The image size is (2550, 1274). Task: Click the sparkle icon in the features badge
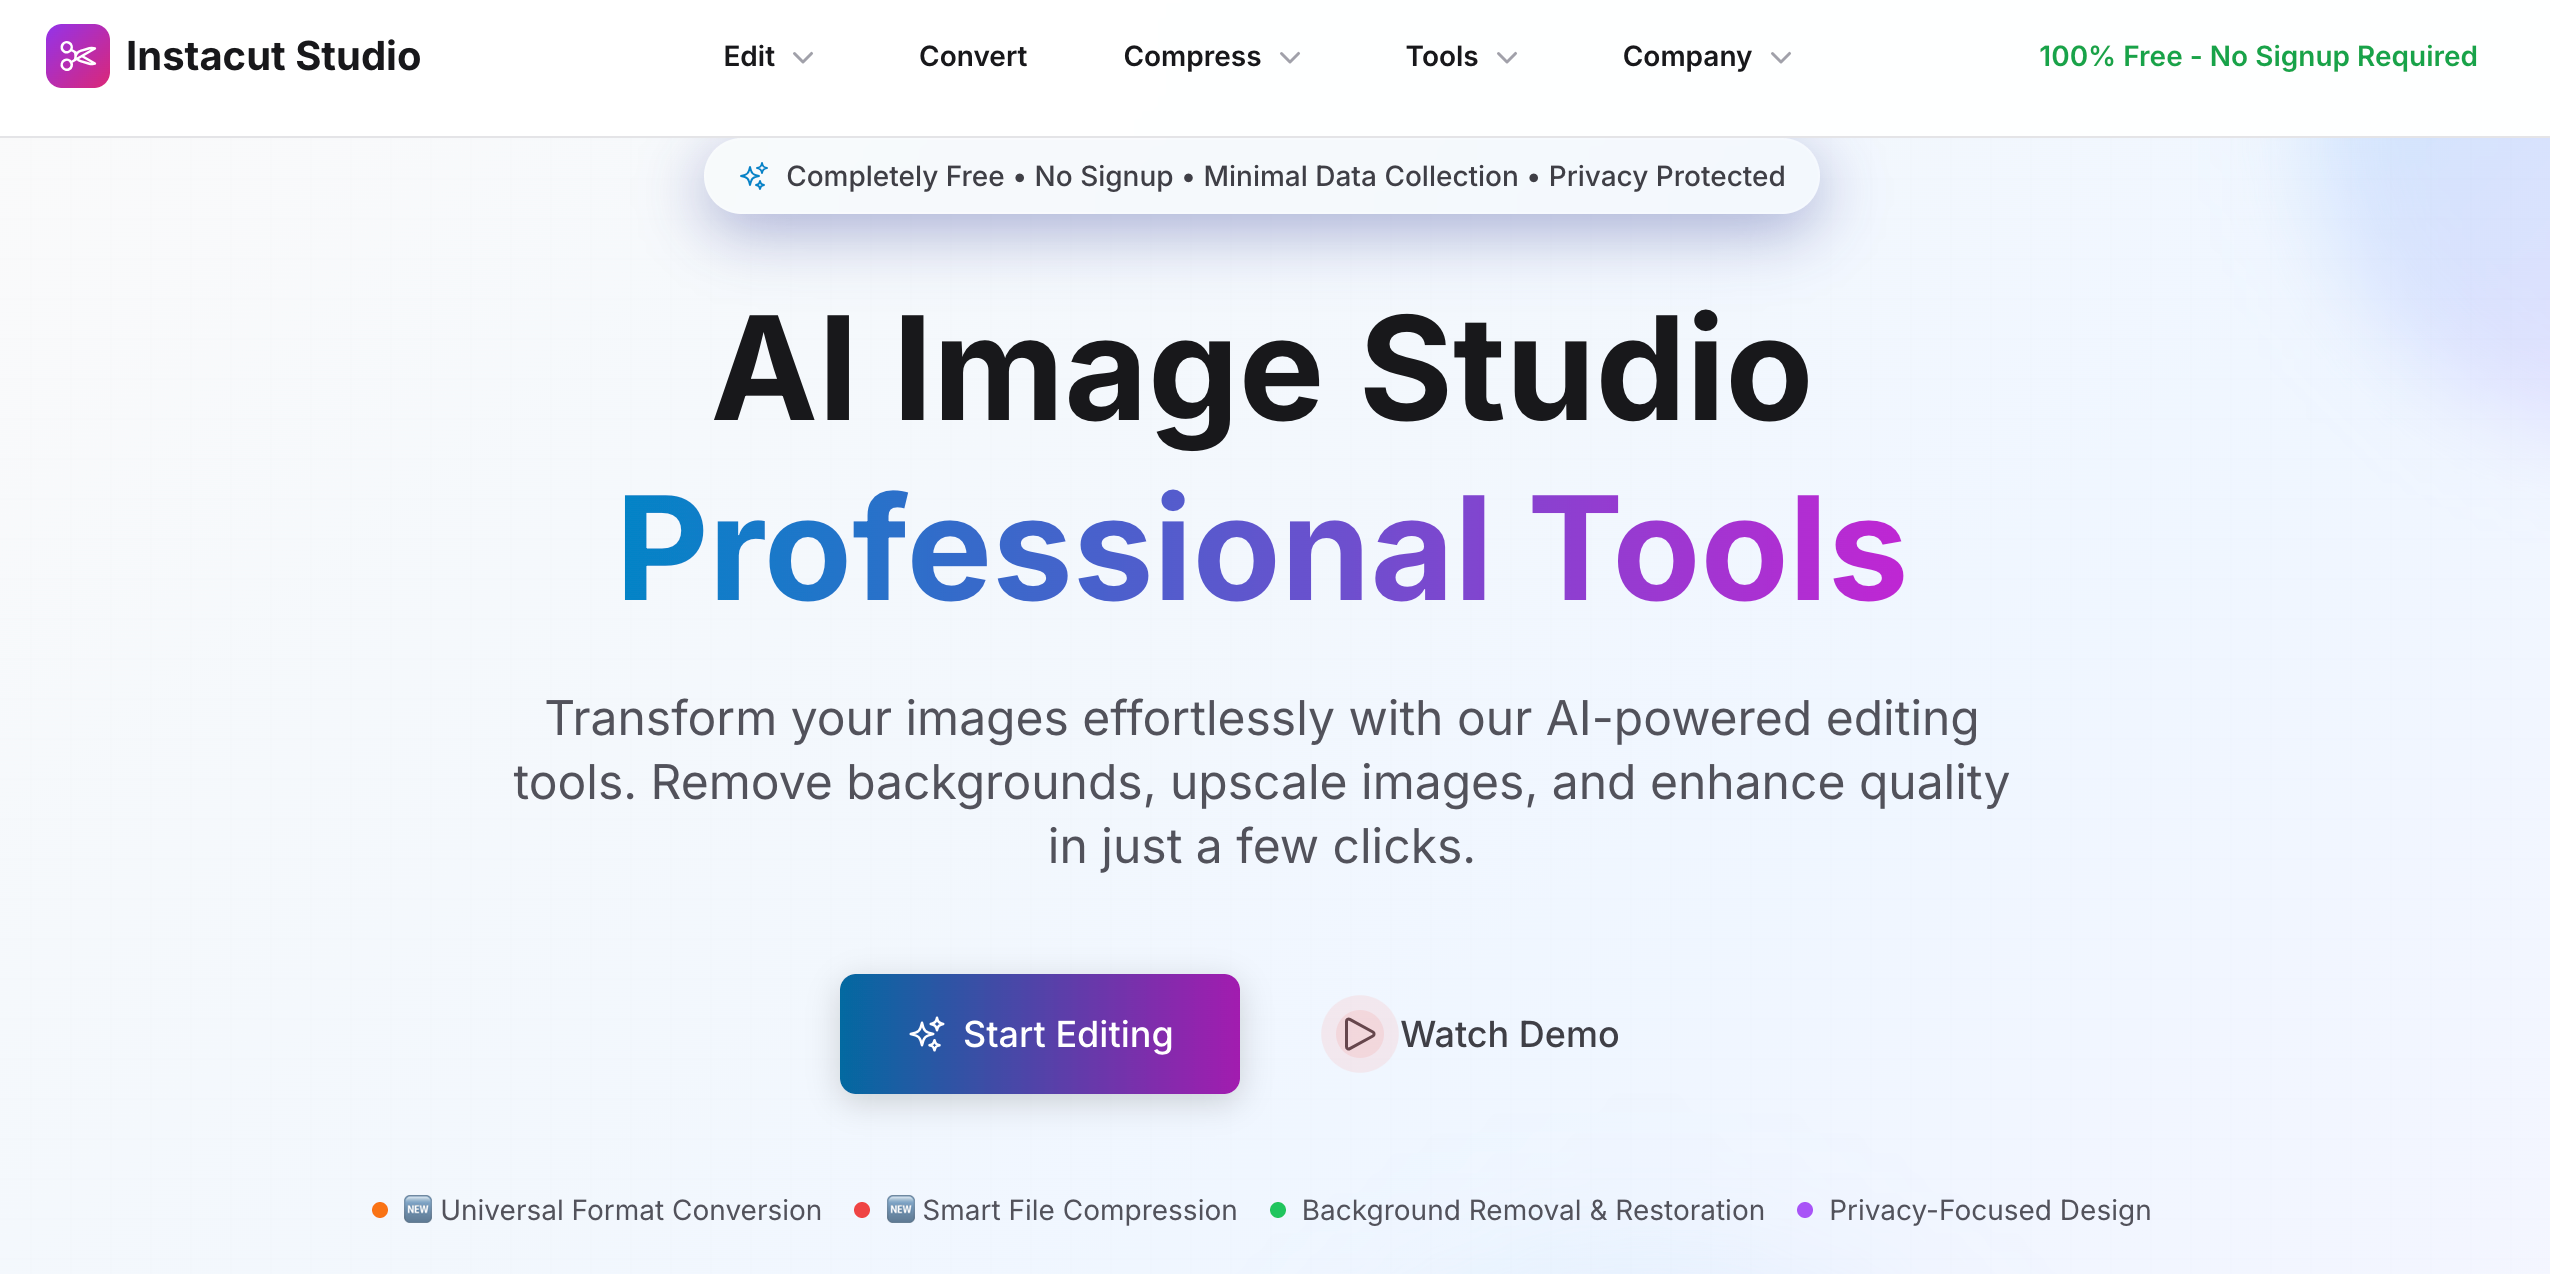click(756, 175)
